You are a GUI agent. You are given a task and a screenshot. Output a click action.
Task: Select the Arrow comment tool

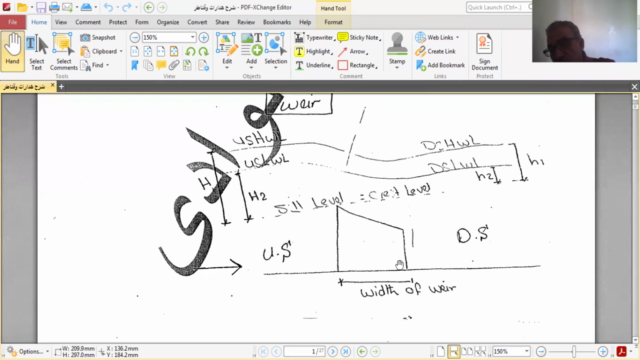[x=353, y=51]
